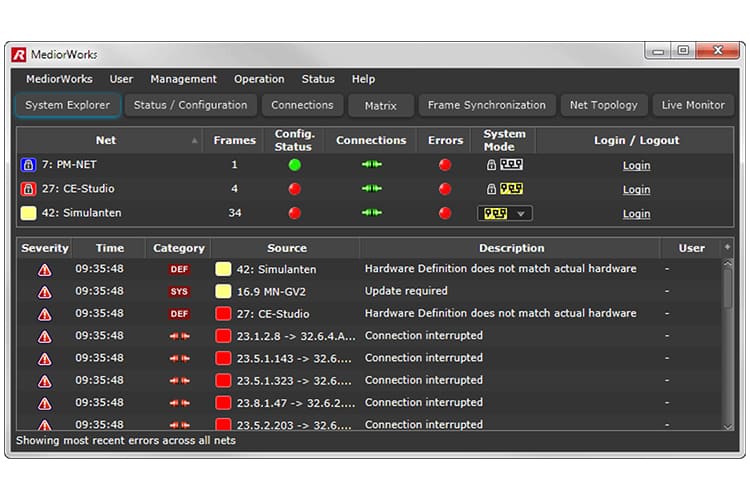Click yellow system mode icon for CE-Studio
The image size is (750, 500).
click(x=511, y=189)
